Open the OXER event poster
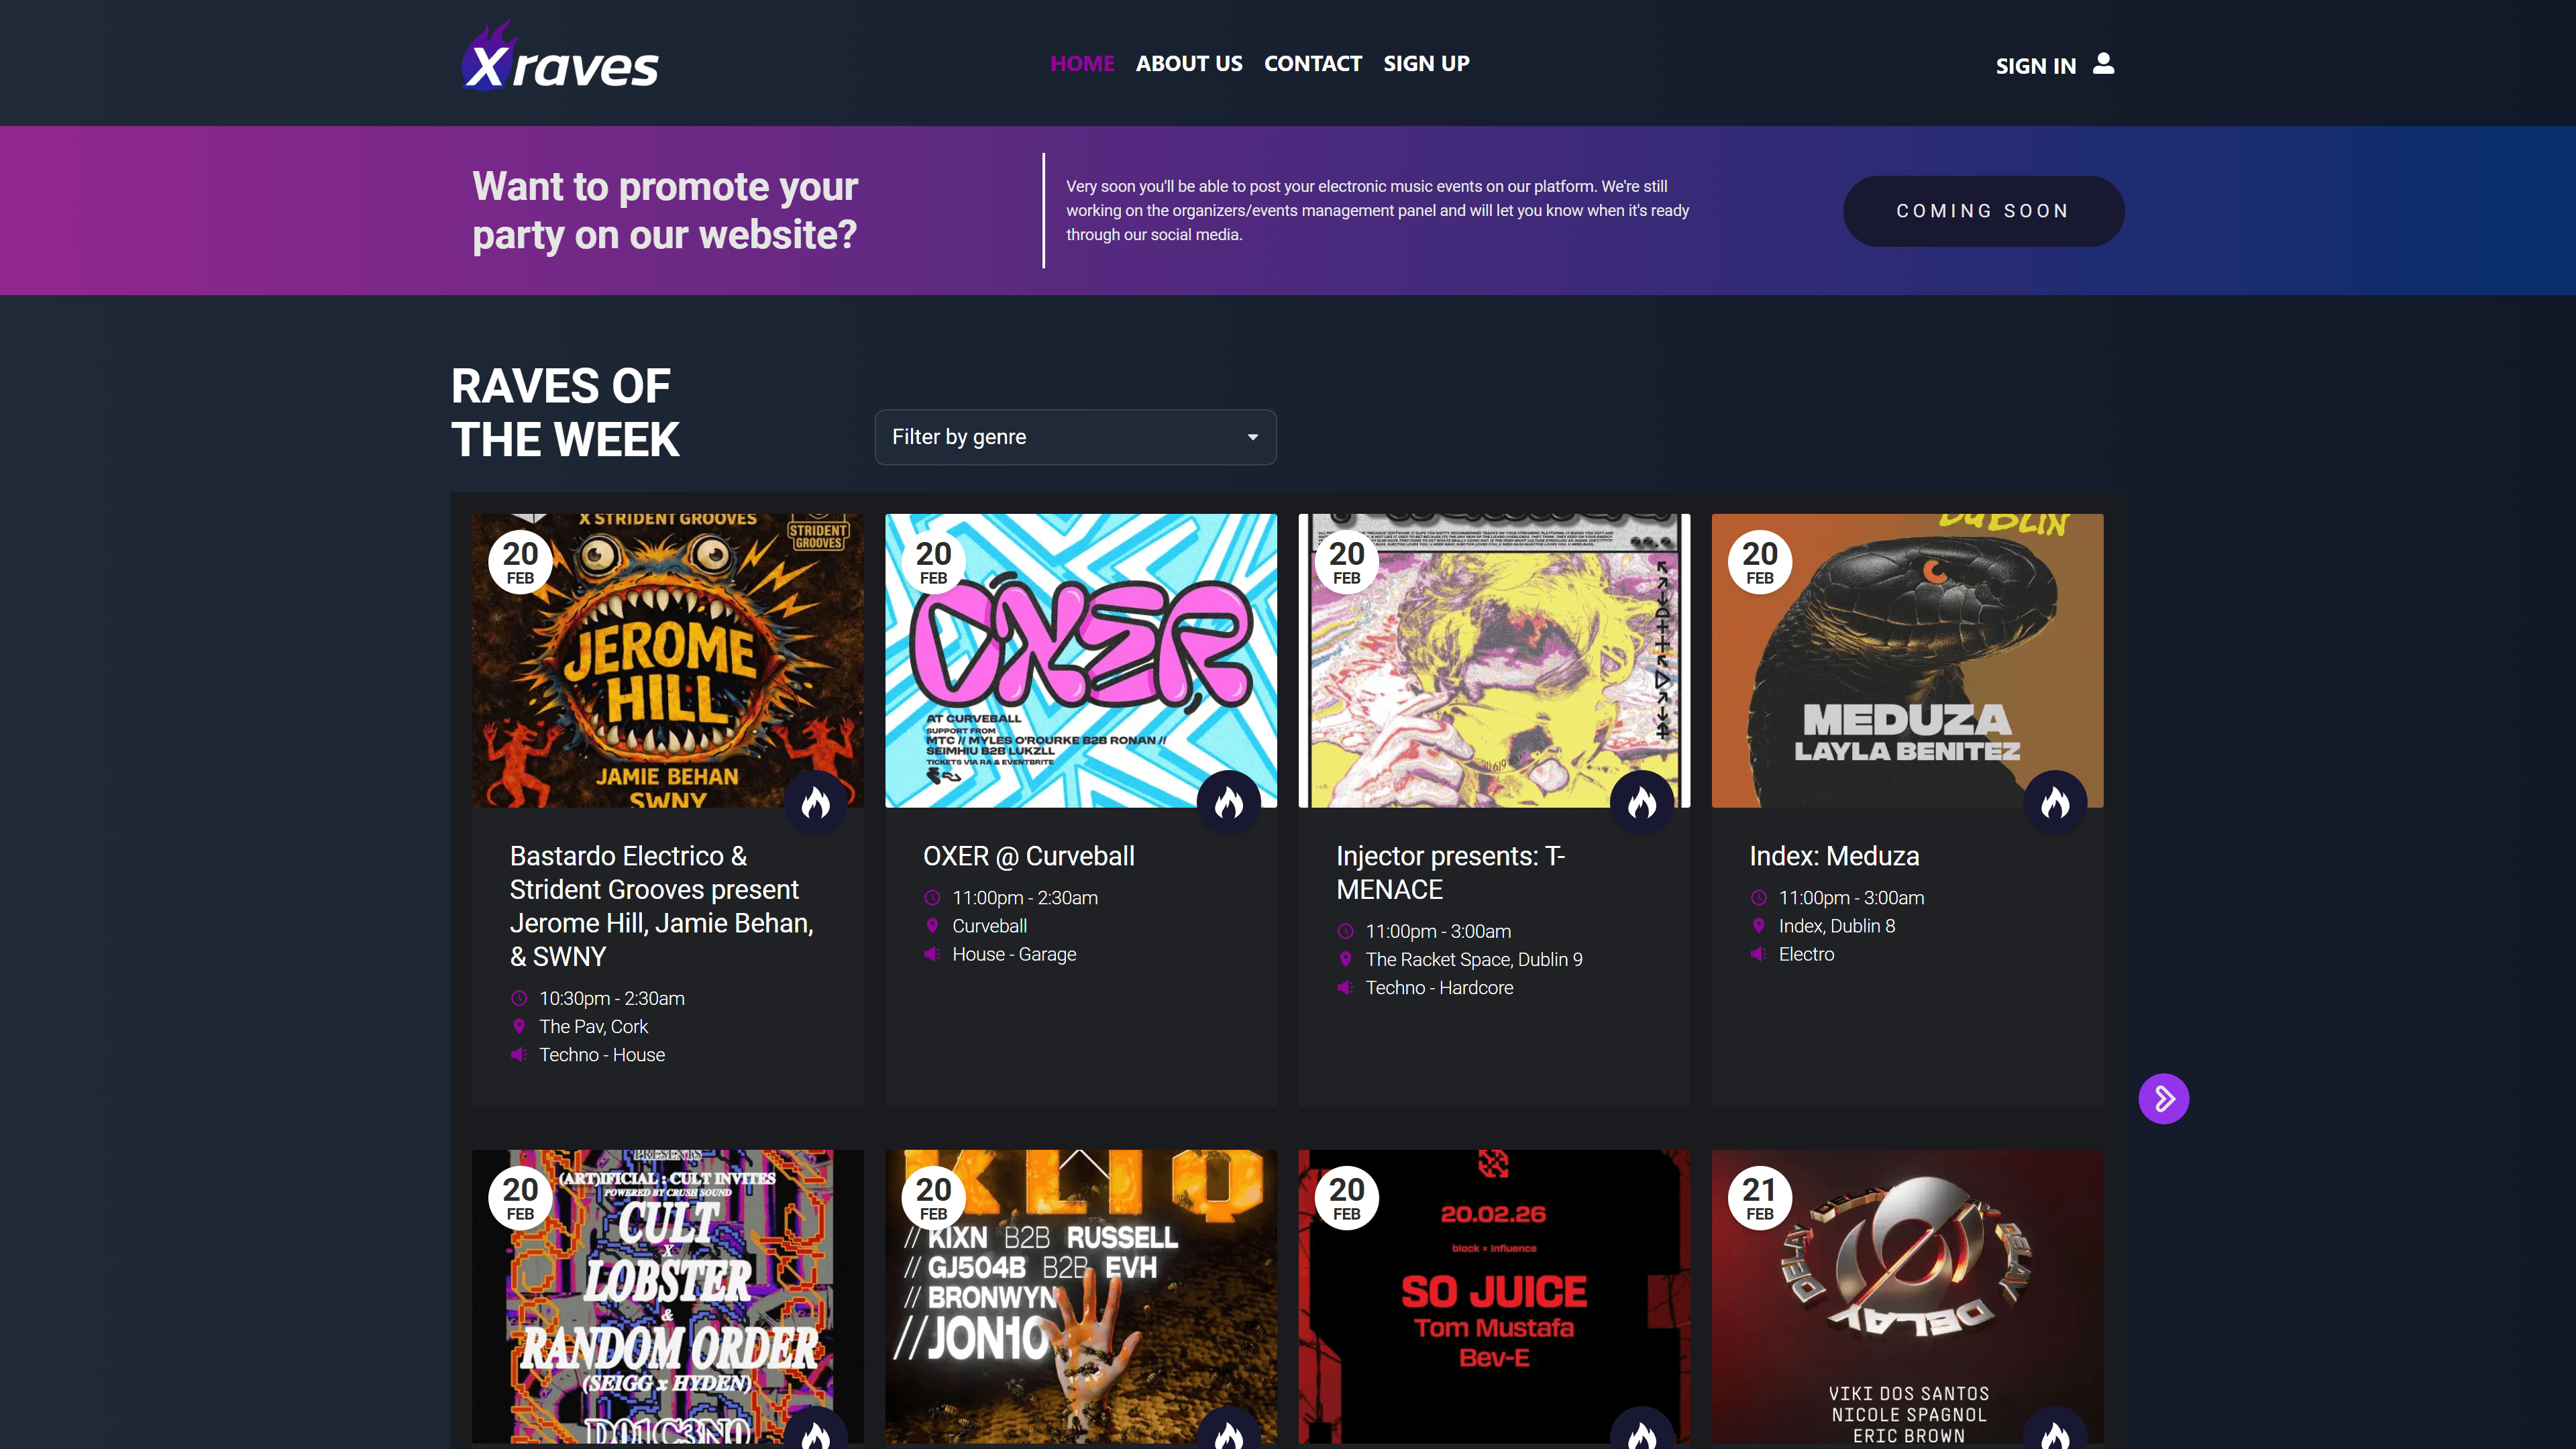 [x=1081, y=660]
